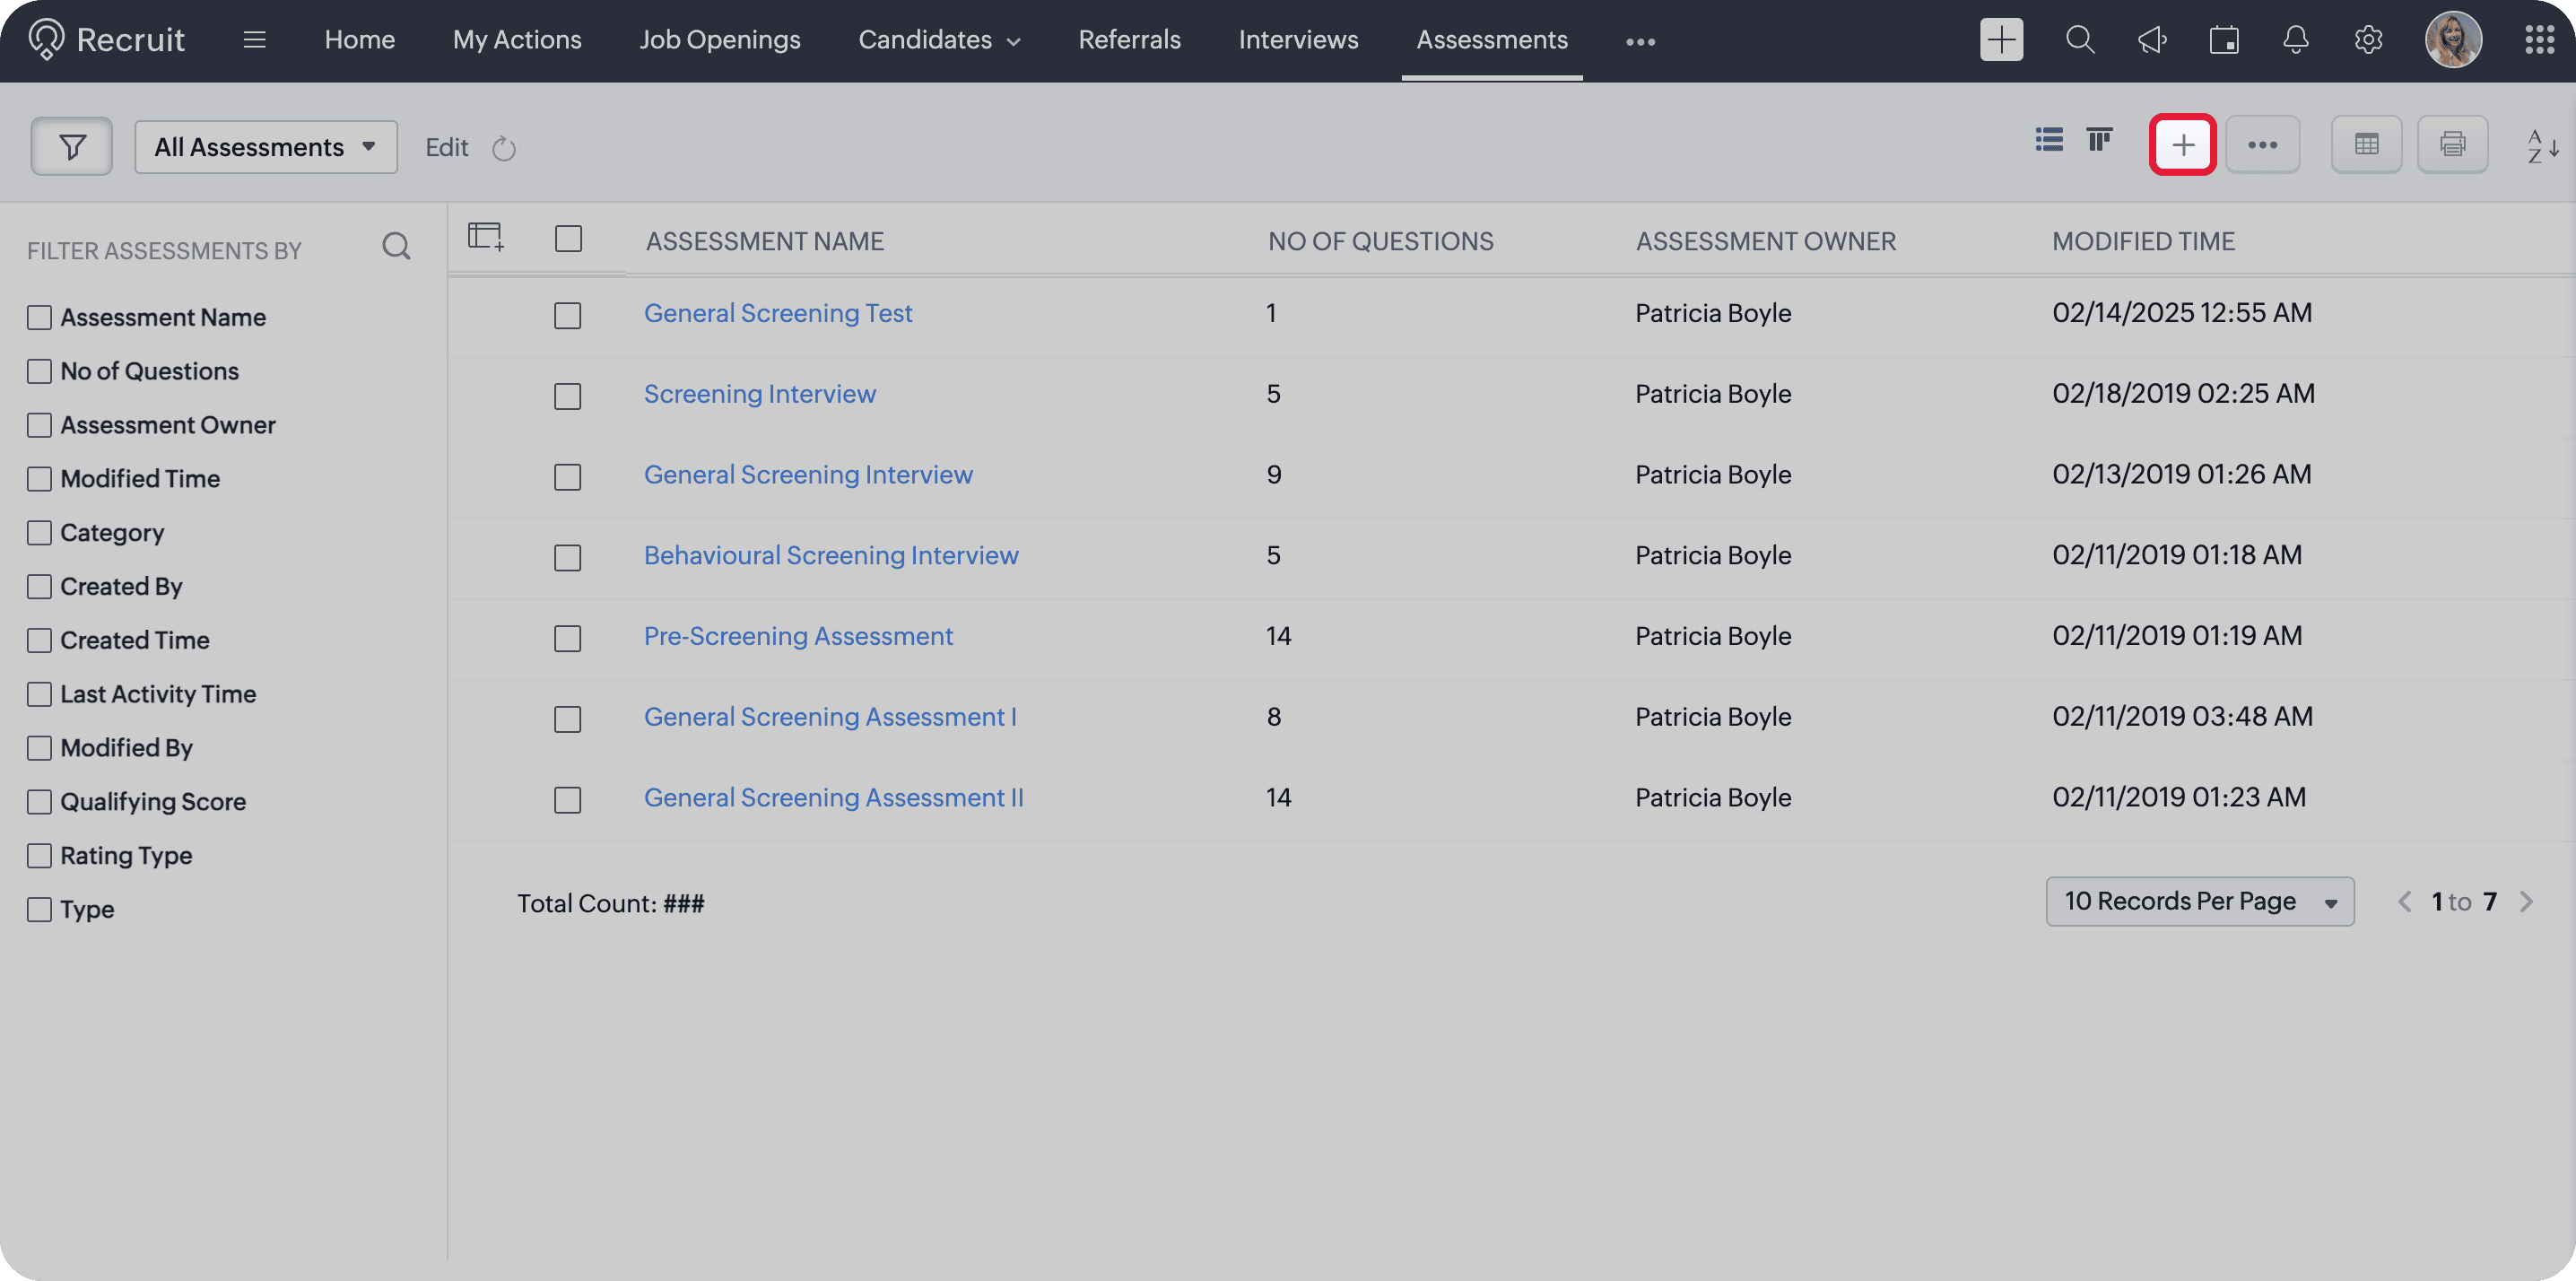Expand the 10 Records Per Page dropdown

coord(2199,902)
